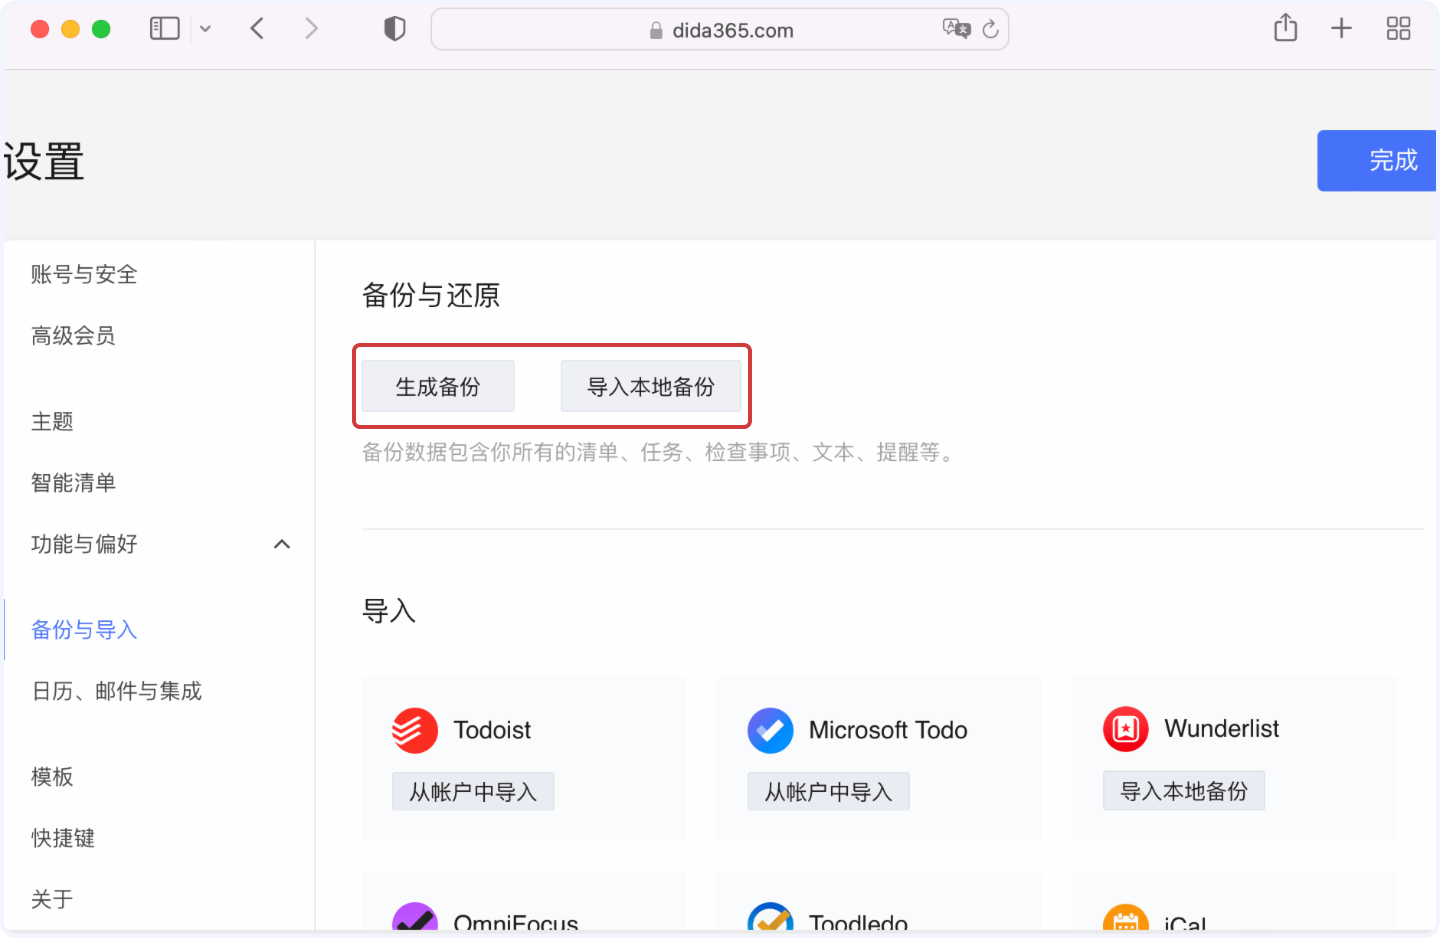Open the privacy shield report icon

395,29
